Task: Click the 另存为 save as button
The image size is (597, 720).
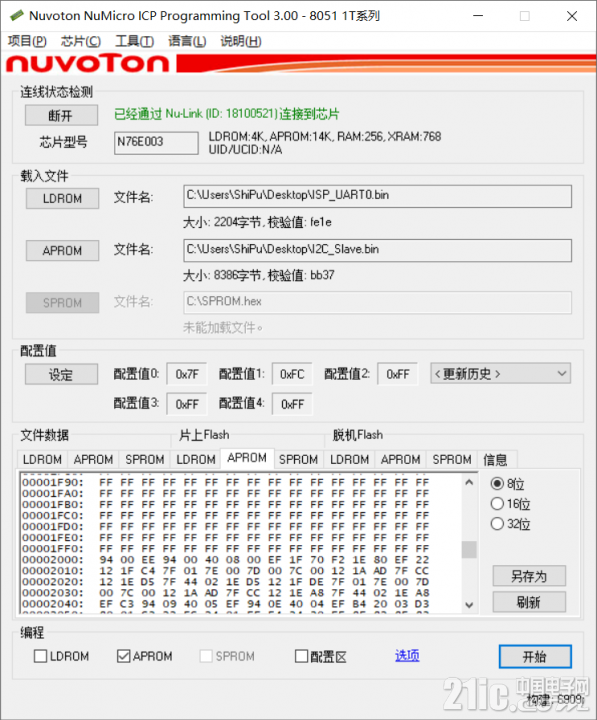Action: pos(529,576)
